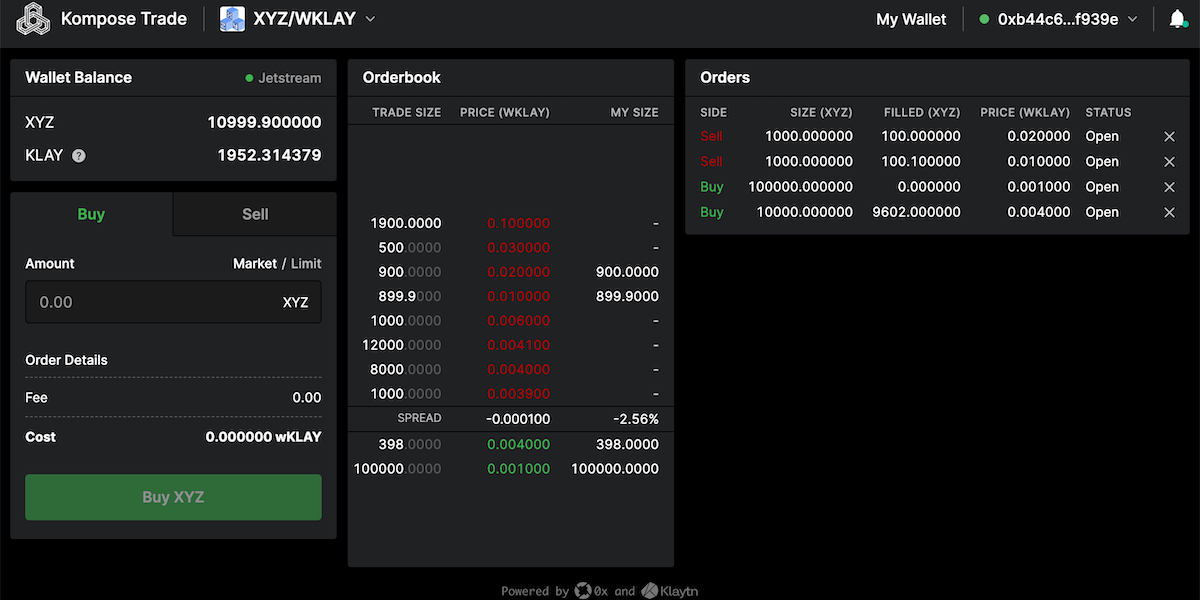Viewport: 1200px width, 600px height.
Task: Click the XYZ token avatar icon
Action: coord(232,19)
